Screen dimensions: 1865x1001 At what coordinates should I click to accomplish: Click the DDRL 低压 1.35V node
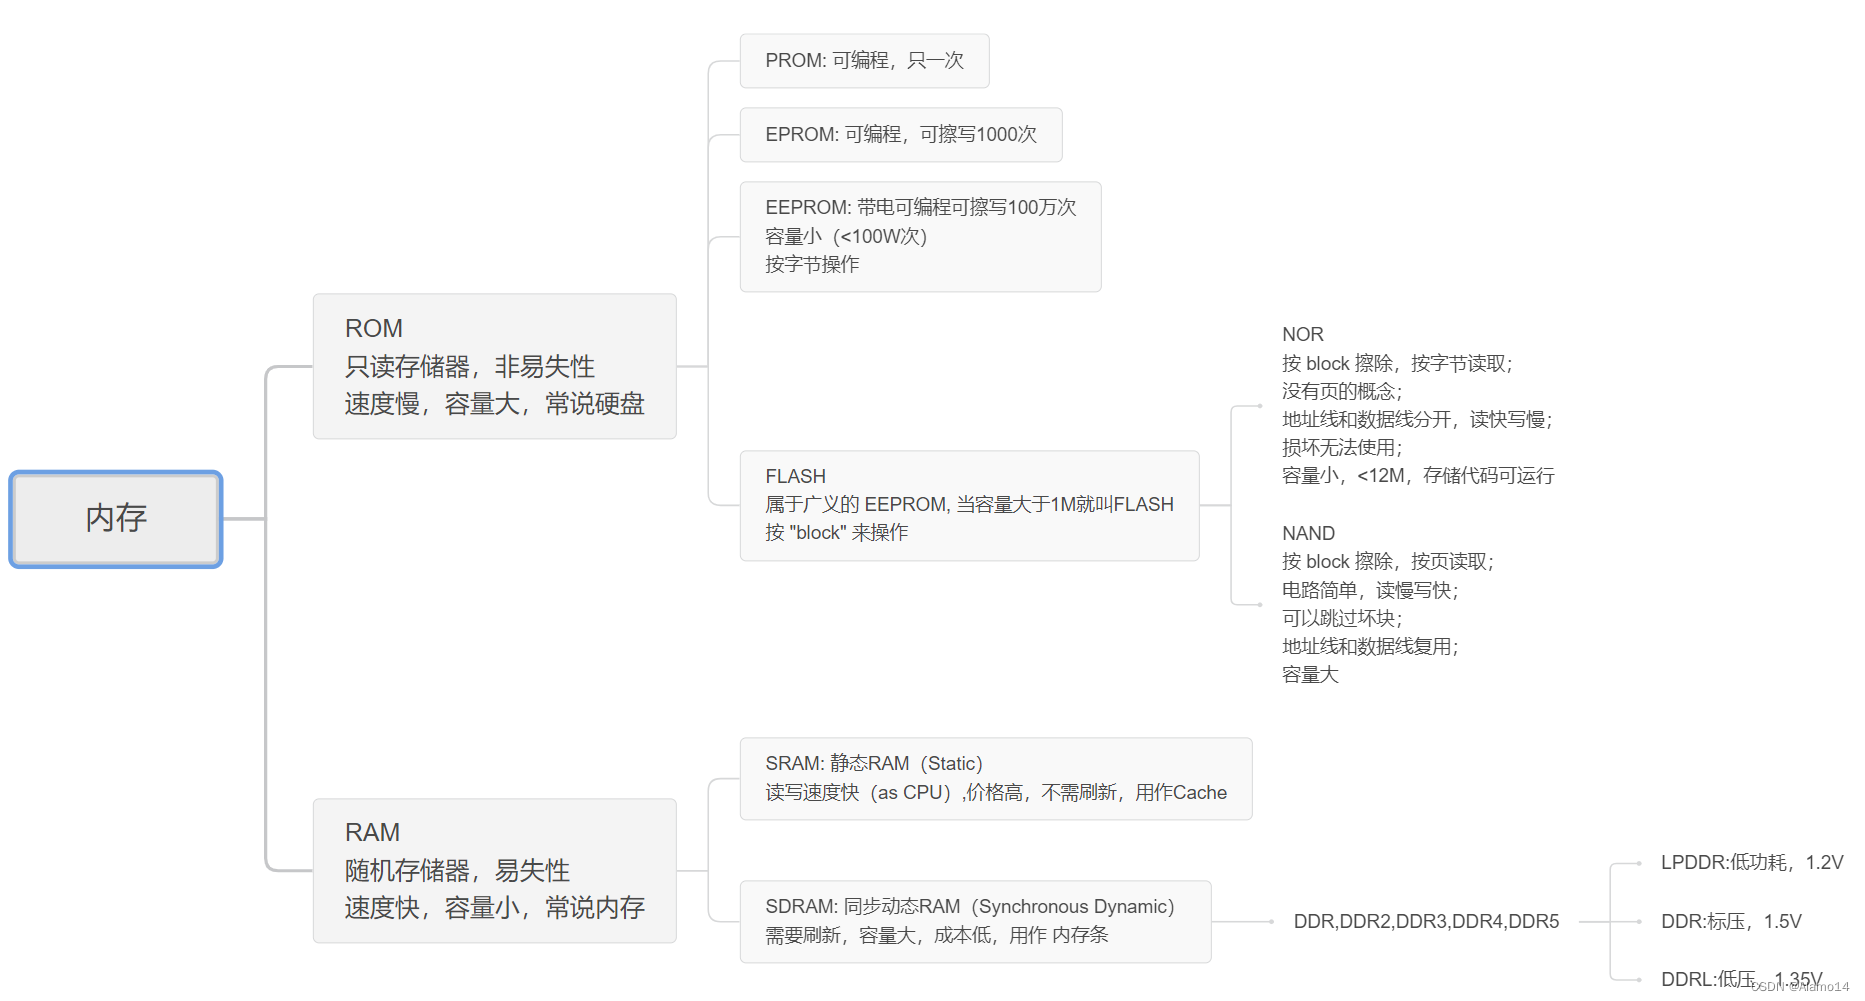point(1738,978)
